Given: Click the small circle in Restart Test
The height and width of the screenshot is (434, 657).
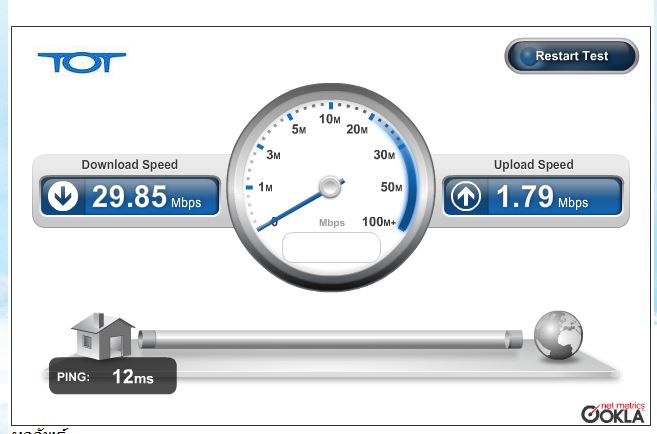Looking at the screenshot, I should pos(528,56).
